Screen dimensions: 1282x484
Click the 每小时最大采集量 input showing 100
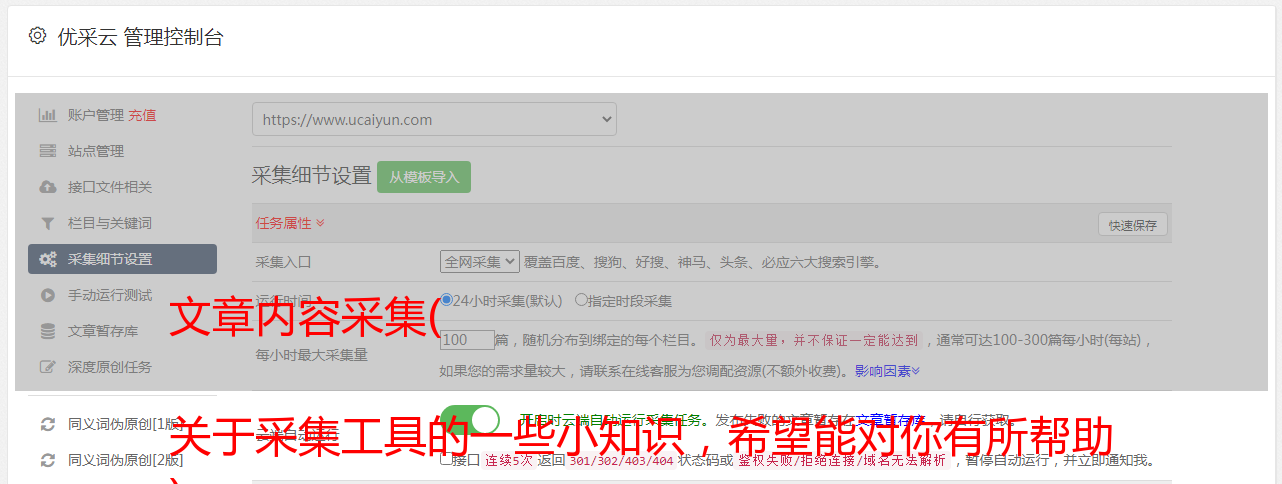tap(467, 339)
